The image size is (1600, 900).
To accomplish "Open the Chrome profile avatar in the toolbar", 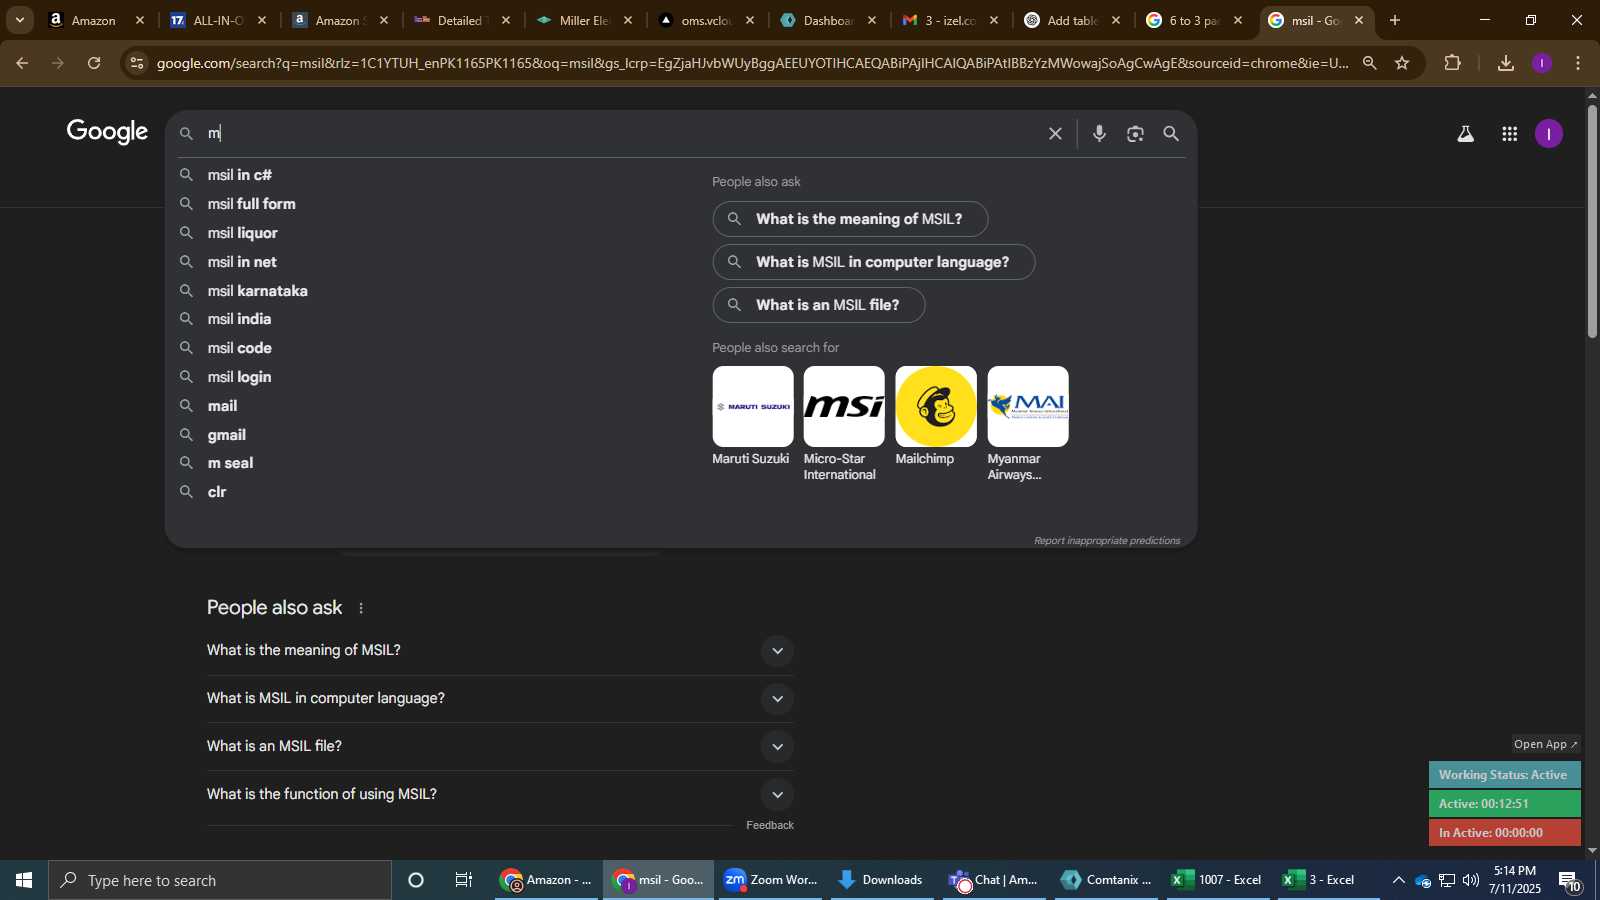I will tap(1542, 63).
